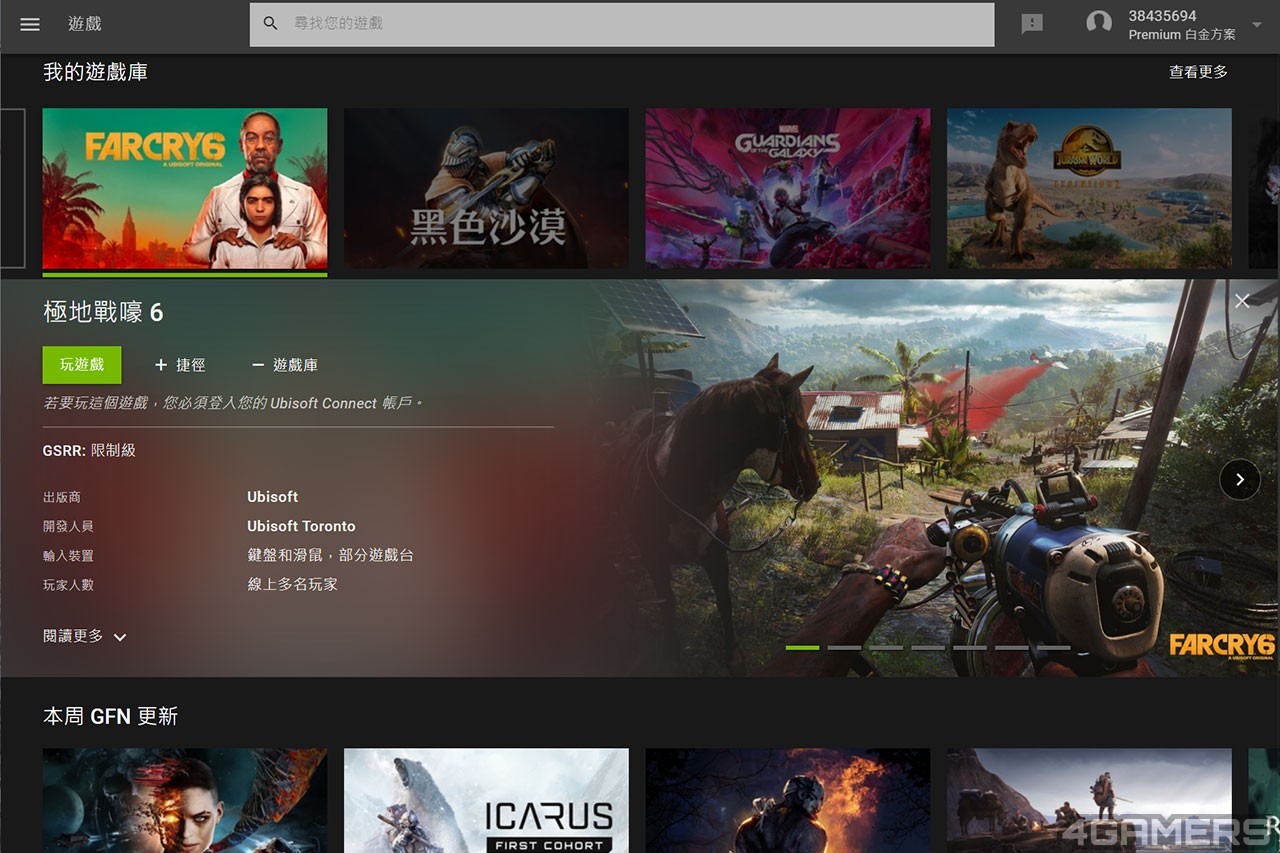Image resolution: width=1280 pixels, height=853 pixels.
Task: Click the Premium 白金方案 membership label
Action: click(x=1182, y=35)
